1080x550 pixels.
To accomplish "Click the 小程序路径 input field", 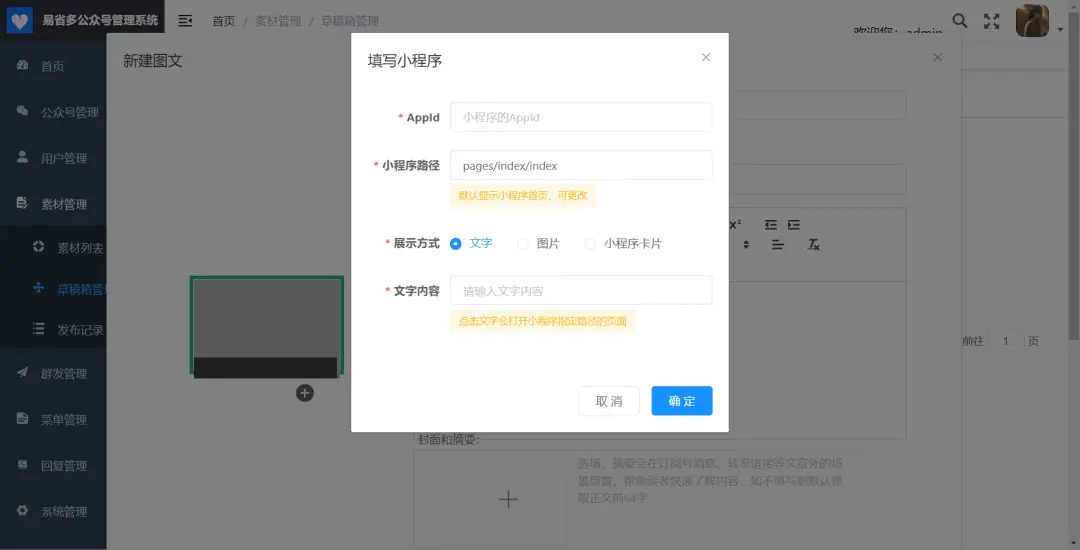I will (x=581, y=165).
